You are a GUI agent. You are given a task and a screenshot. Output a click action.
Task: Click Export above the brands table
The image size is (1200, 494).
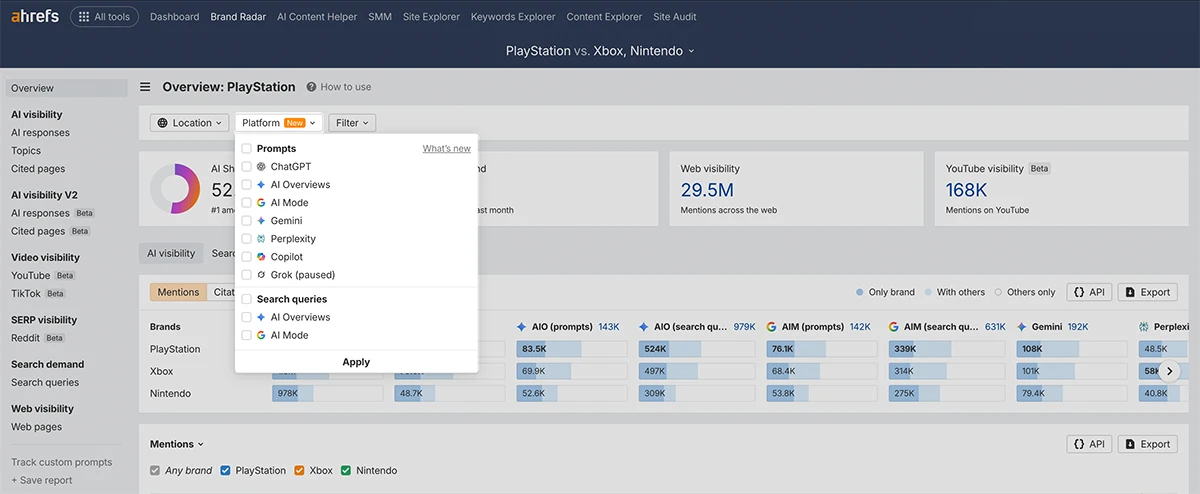[x=1147, y=292]
